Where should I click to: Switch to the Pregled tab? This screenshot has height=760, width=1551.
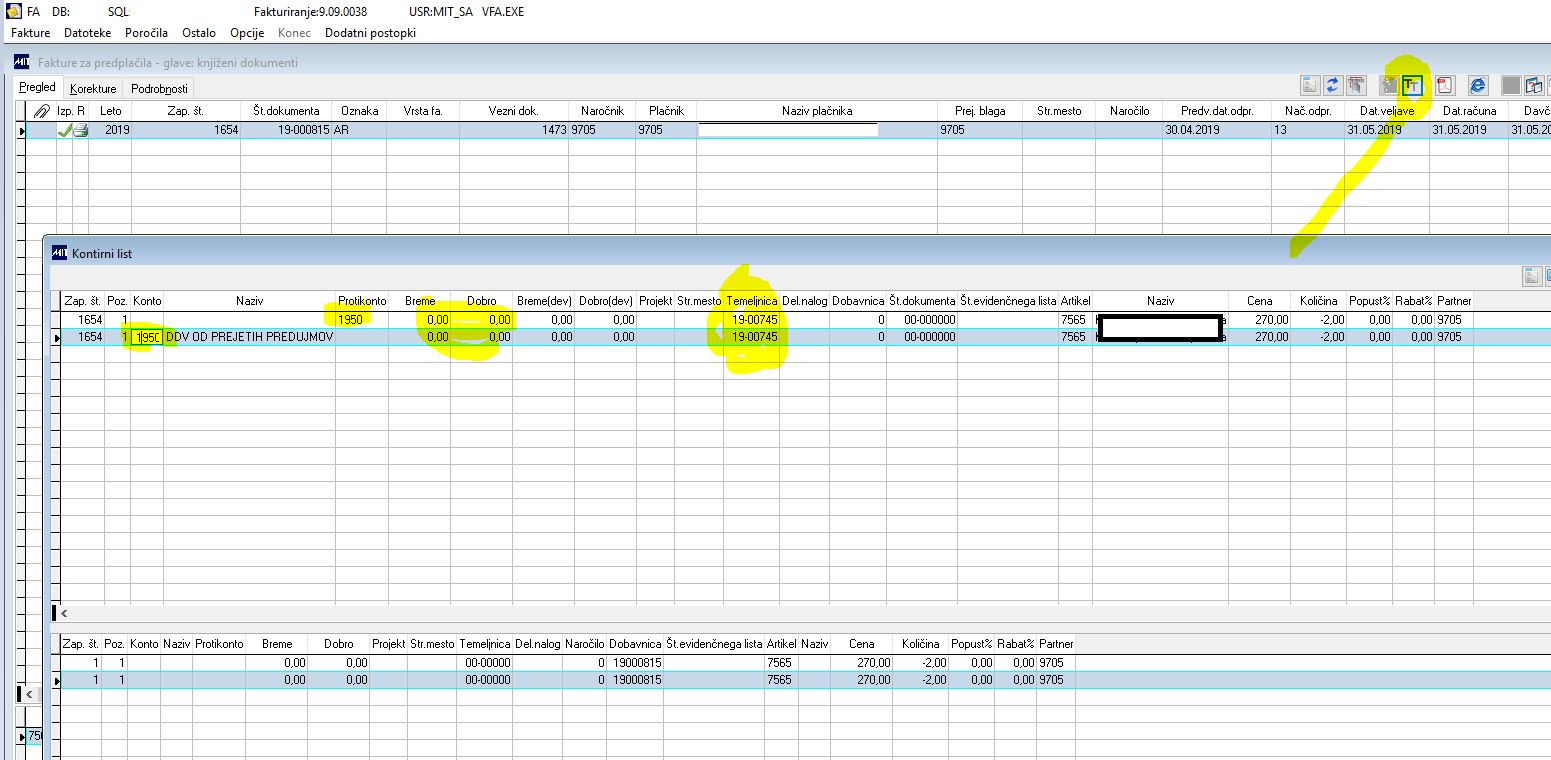38,88
